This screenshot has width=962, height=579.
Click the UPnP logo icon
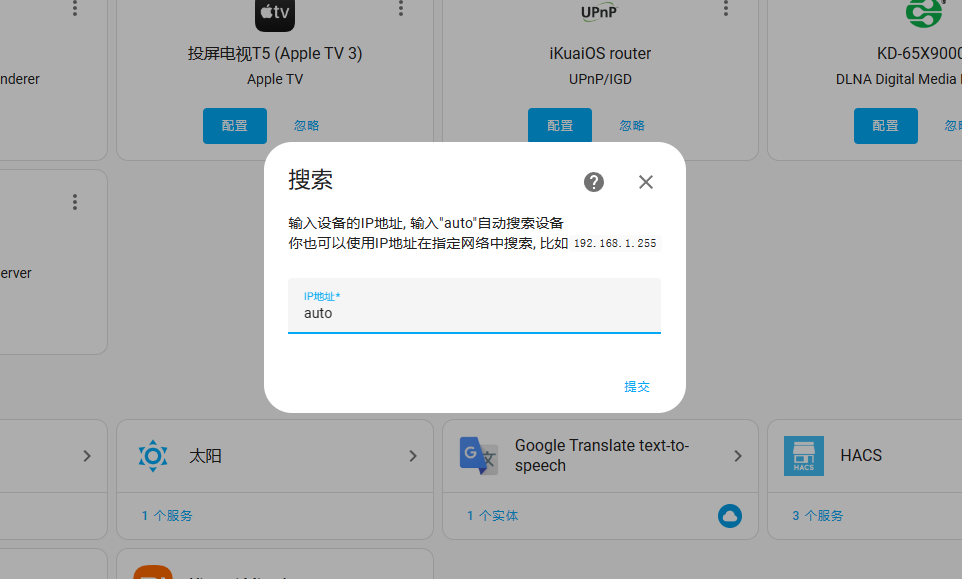pos(599,11)
